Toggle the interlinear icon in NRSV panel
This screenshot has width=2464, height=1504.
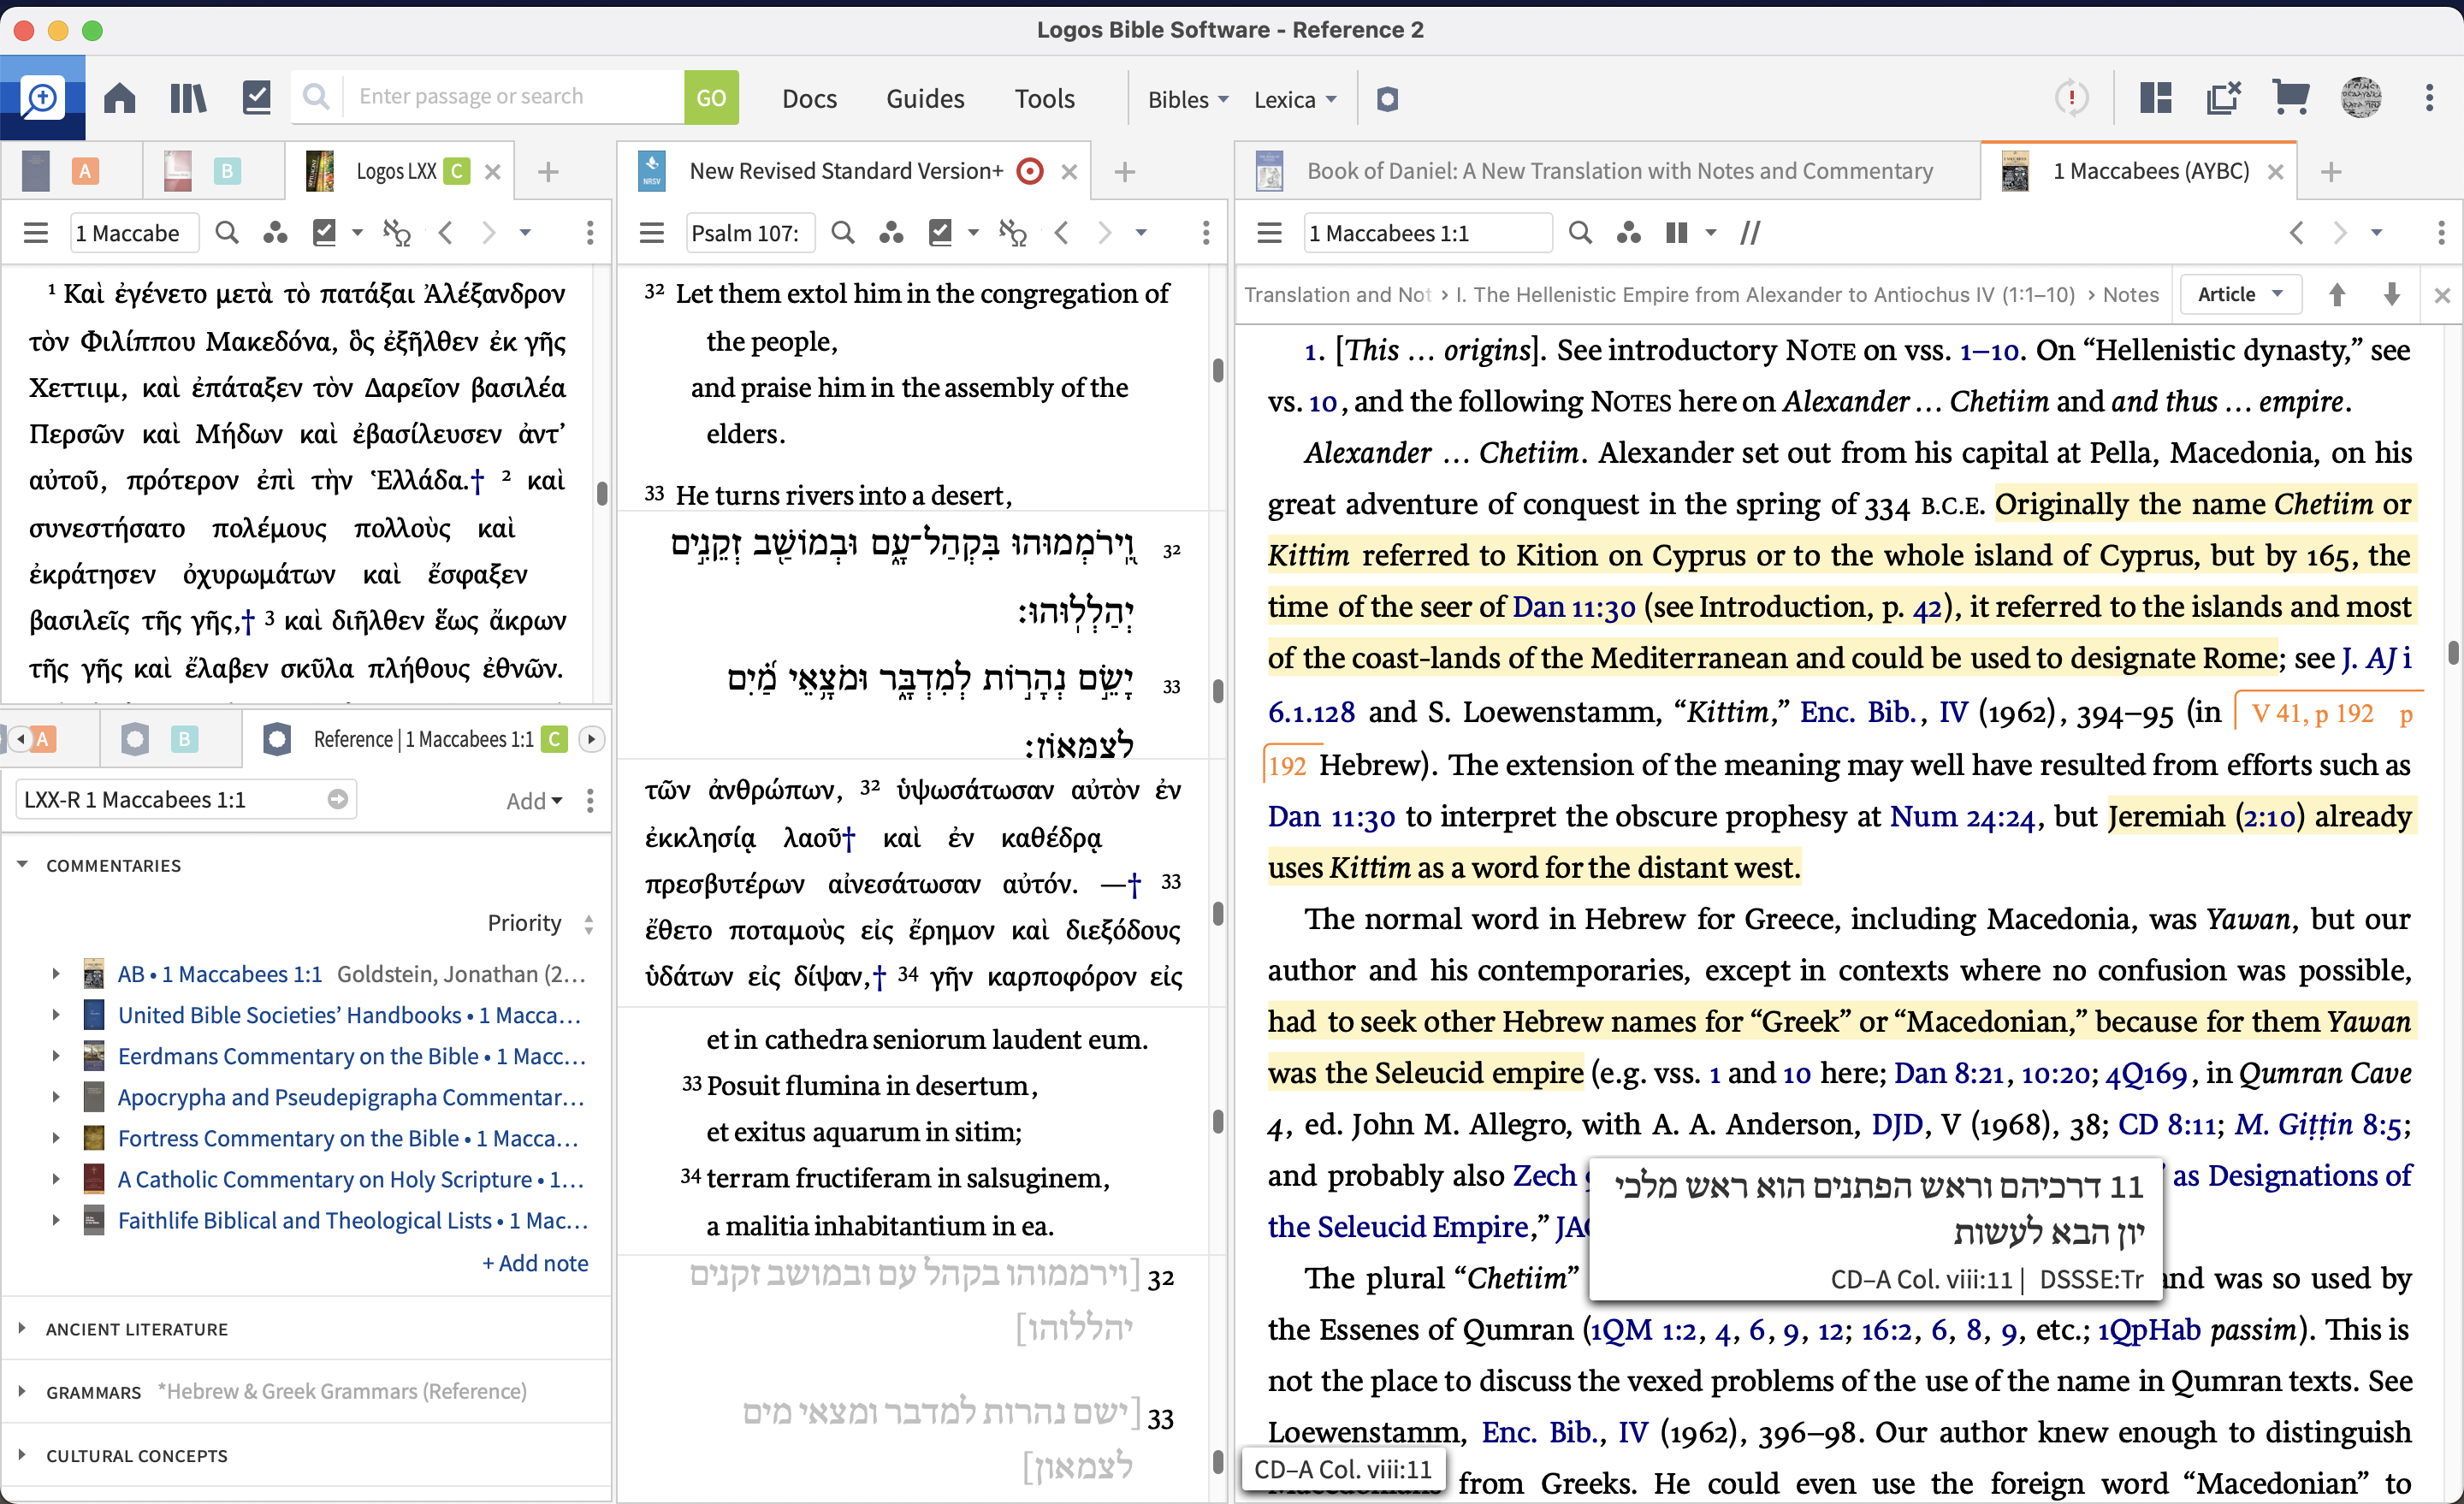[x=1013, y=233]
